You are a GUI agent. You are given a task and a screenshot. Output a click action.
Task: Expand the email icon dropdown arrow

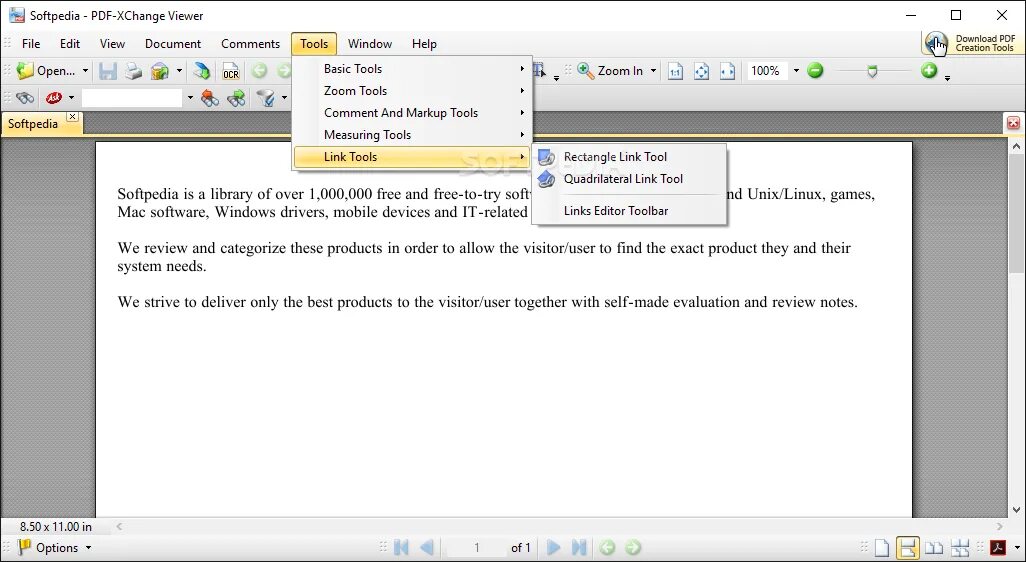pos(179,71)
